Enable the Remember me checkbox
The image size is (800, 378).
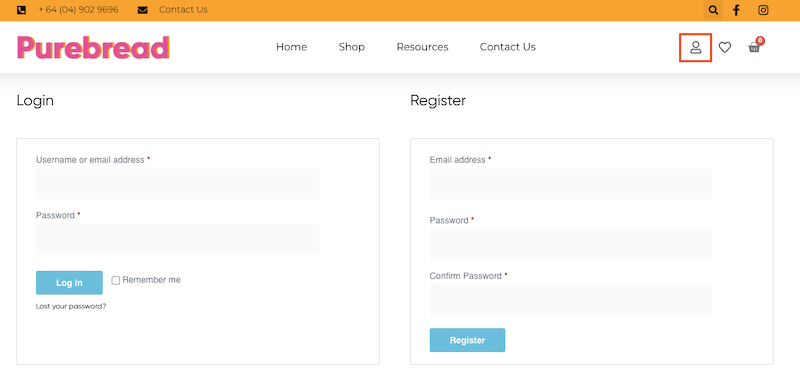click(x=116, y=280)
